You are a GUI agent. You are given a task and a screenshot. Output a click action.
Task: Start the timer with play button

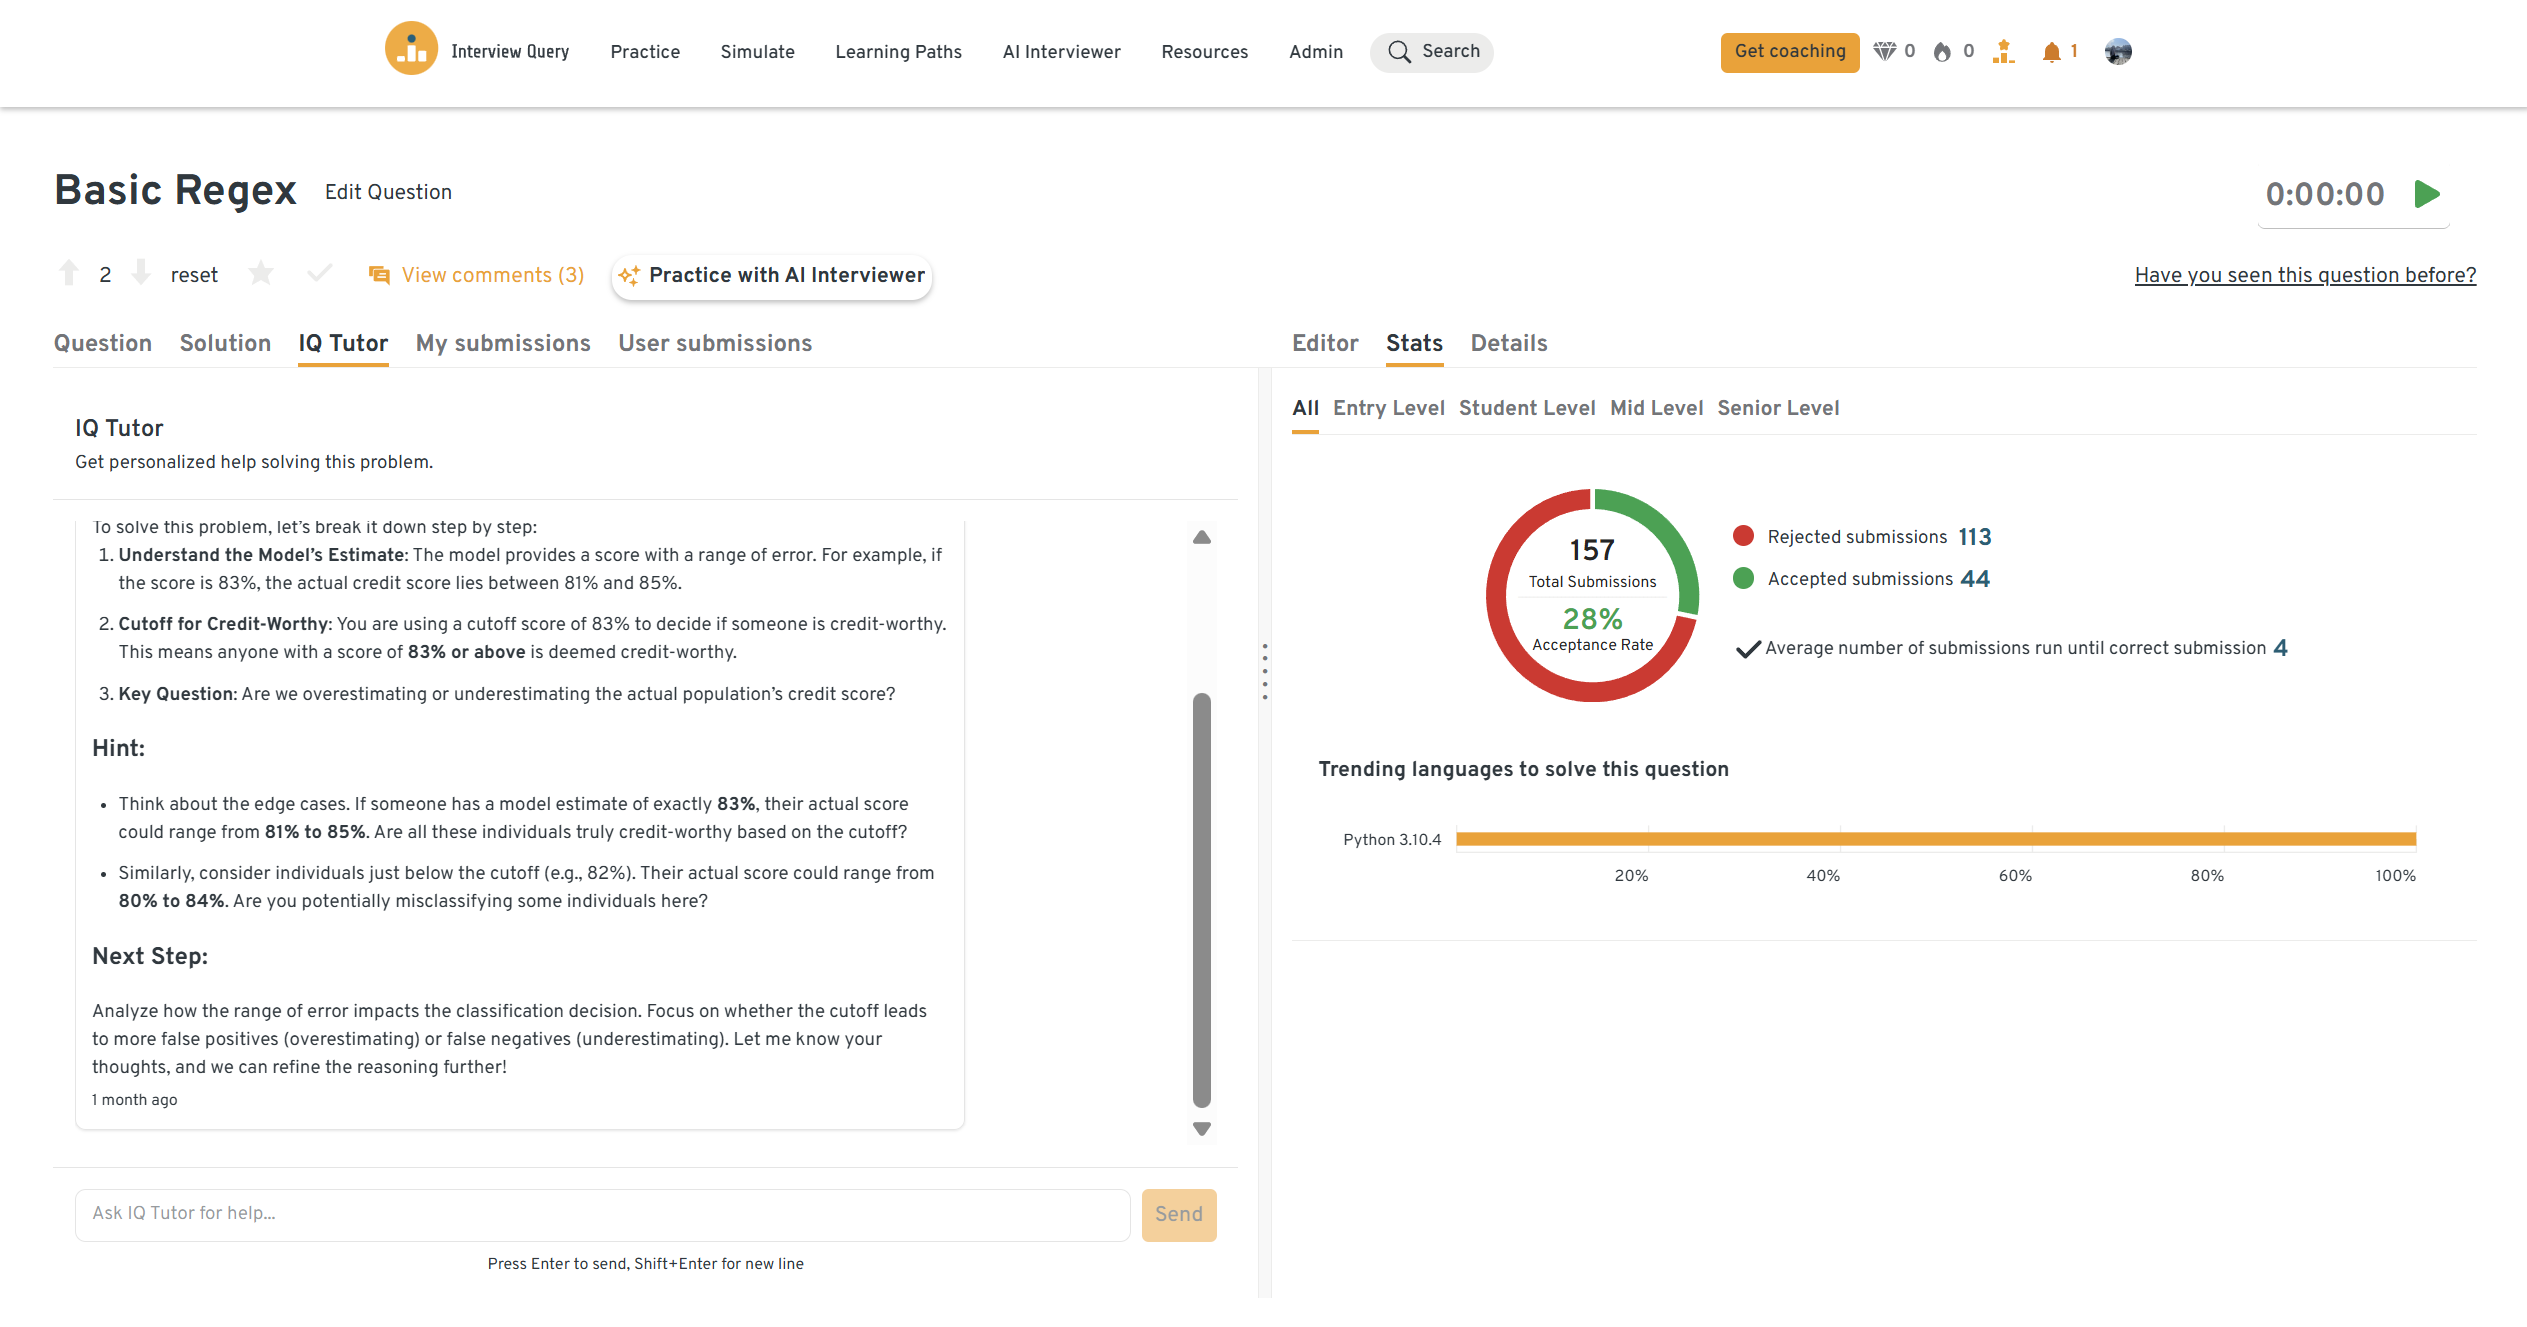2427,194
